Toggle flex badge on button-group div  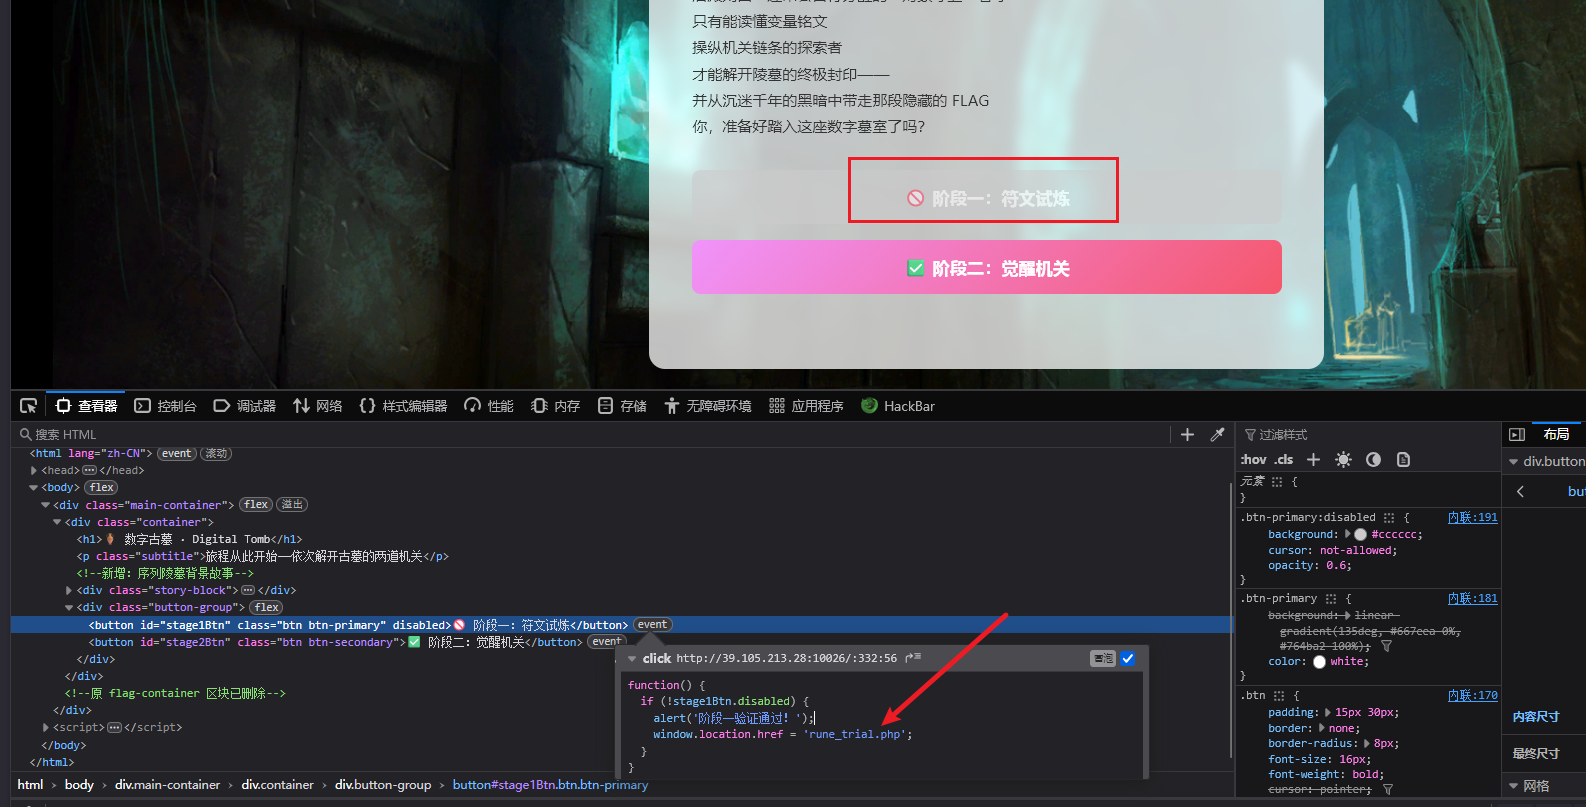[267, 608]
